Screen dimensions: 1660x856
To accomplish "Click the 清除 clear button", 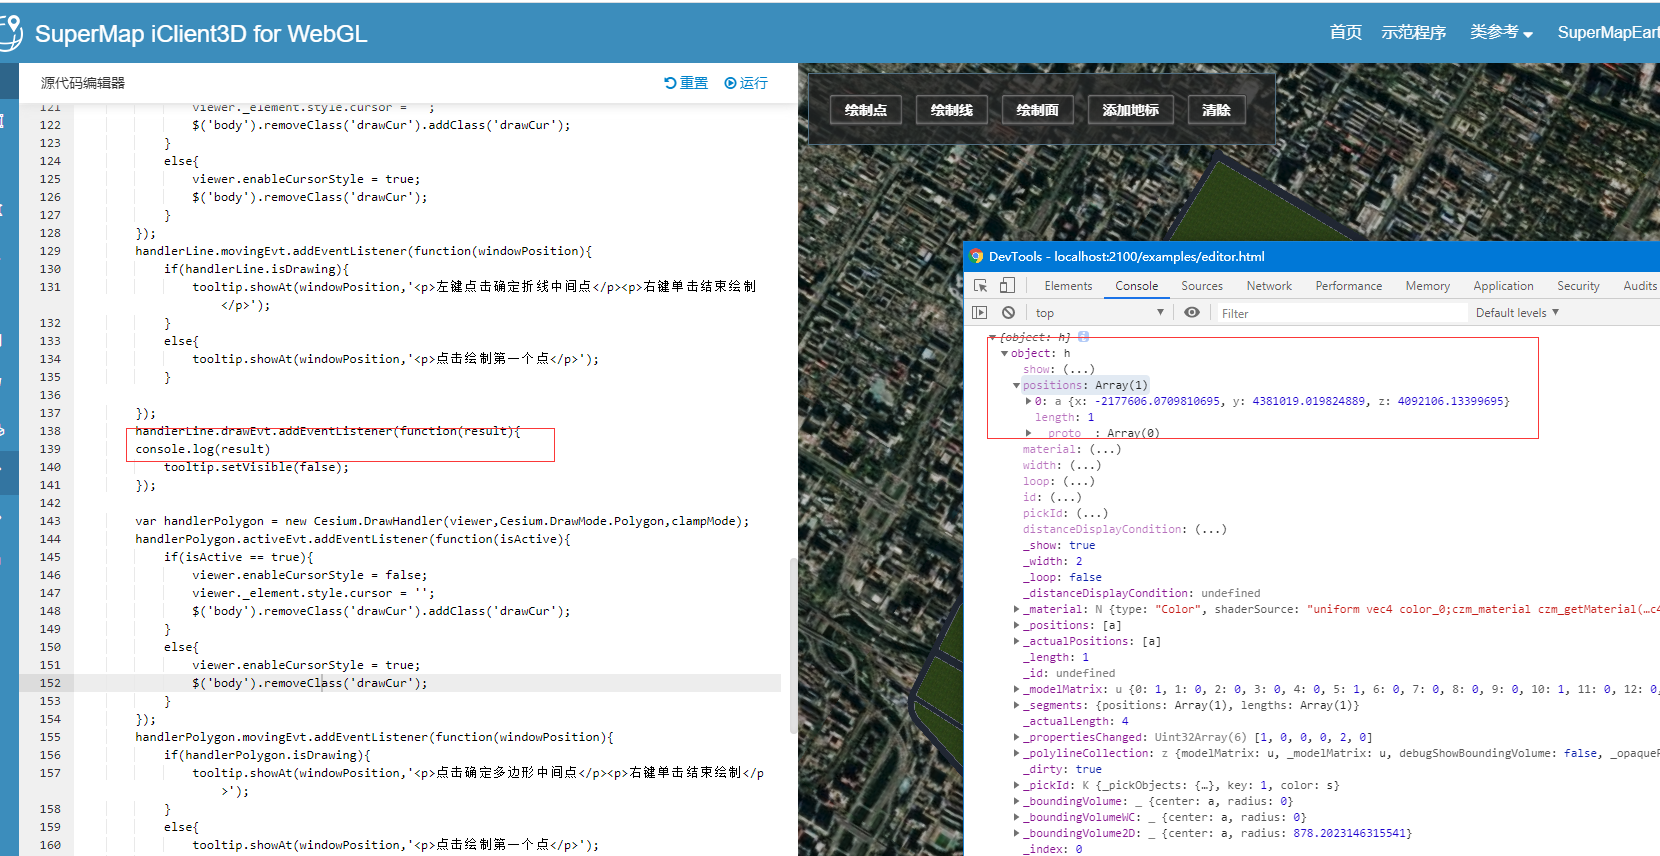I will click(x=1217, y=110).
